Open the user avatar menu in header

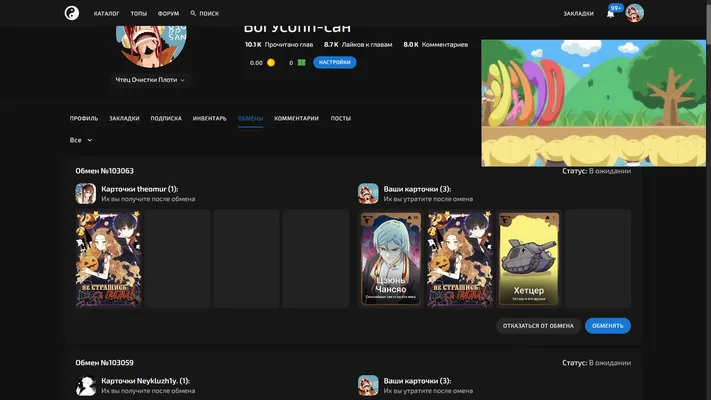(634, 13)
